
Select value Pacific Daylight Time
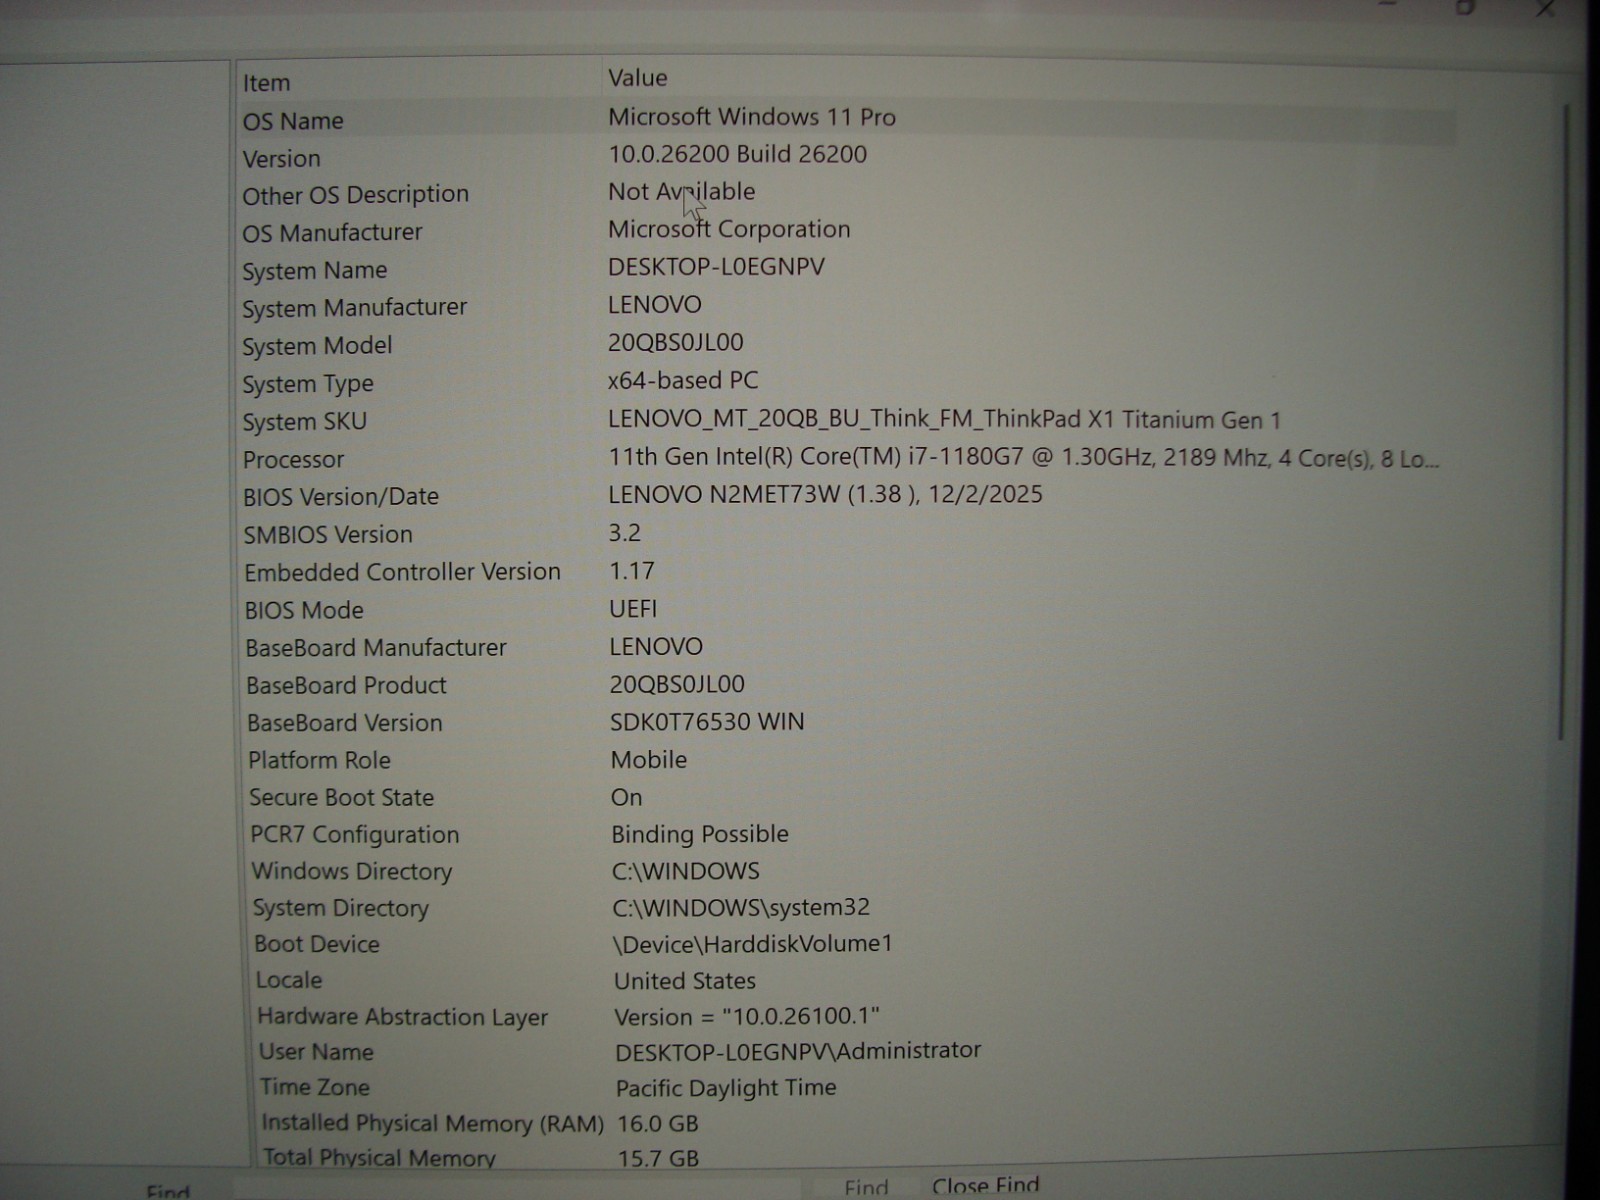click(726, 1088)
